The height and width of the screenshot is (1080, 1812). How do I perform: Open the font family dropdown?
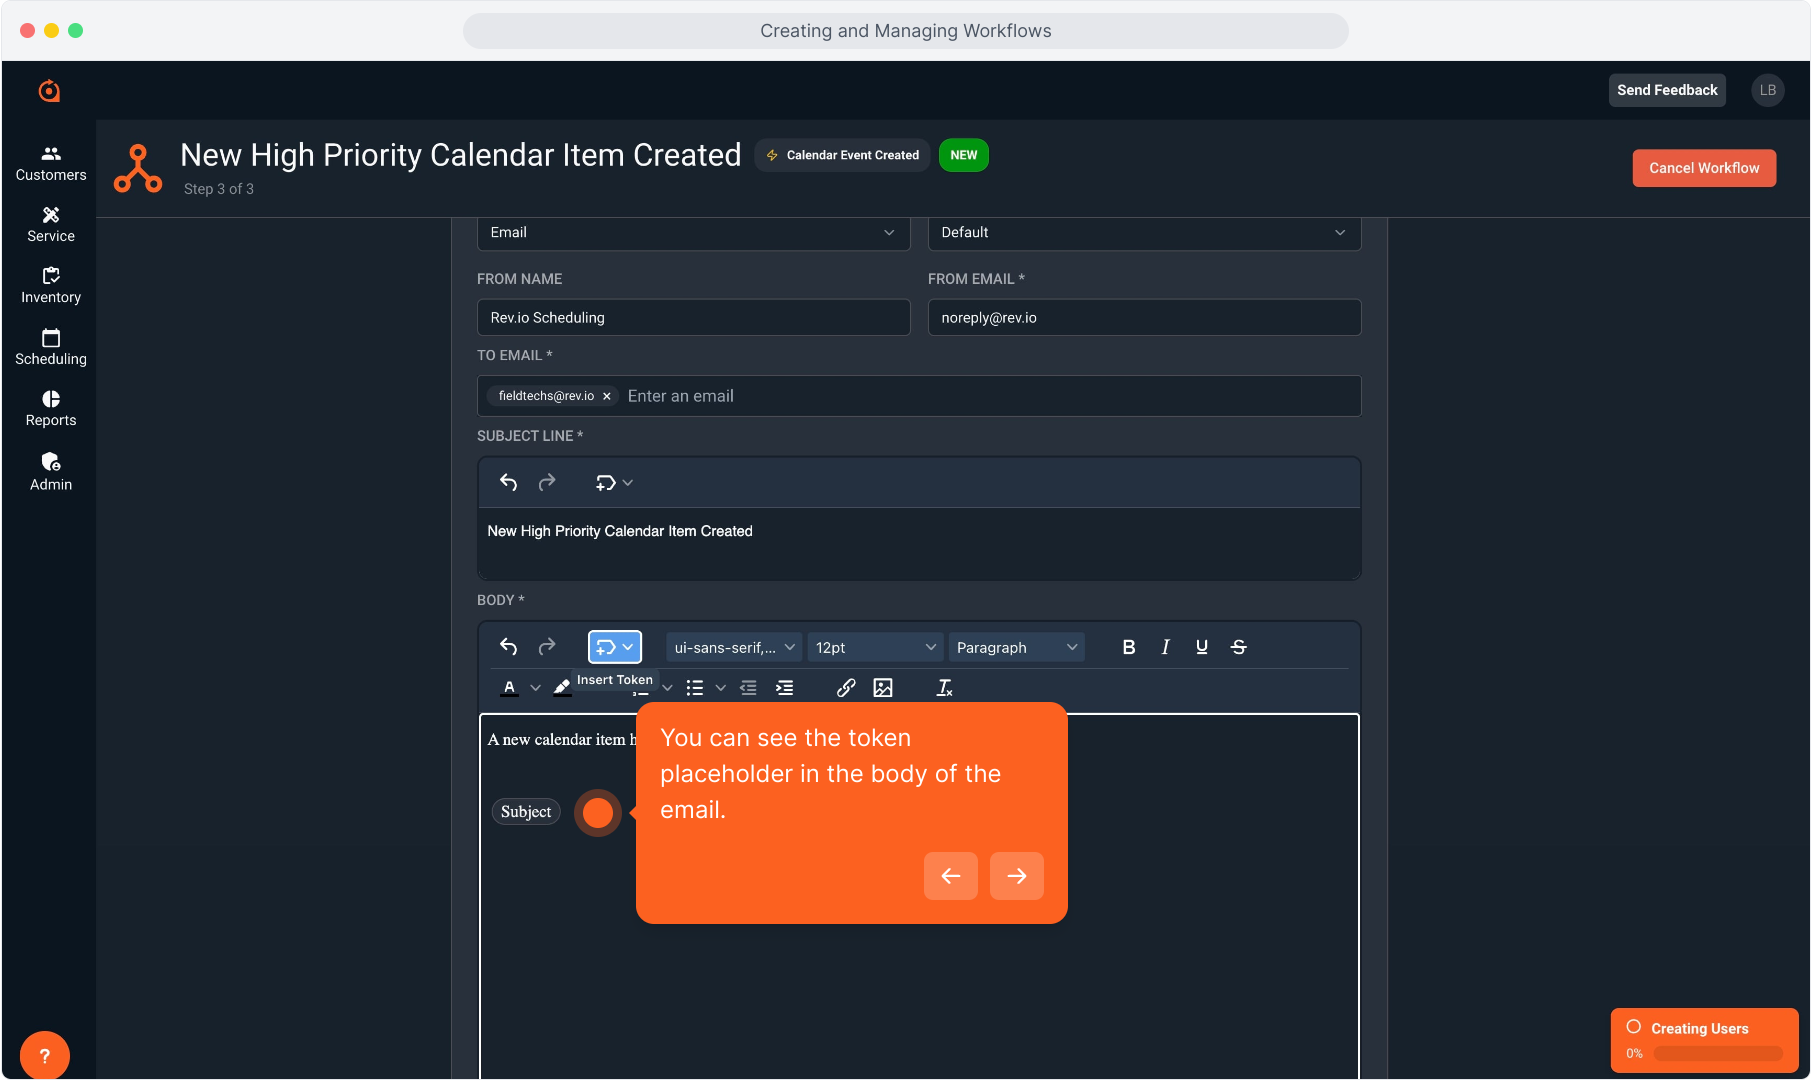[734, 647]
